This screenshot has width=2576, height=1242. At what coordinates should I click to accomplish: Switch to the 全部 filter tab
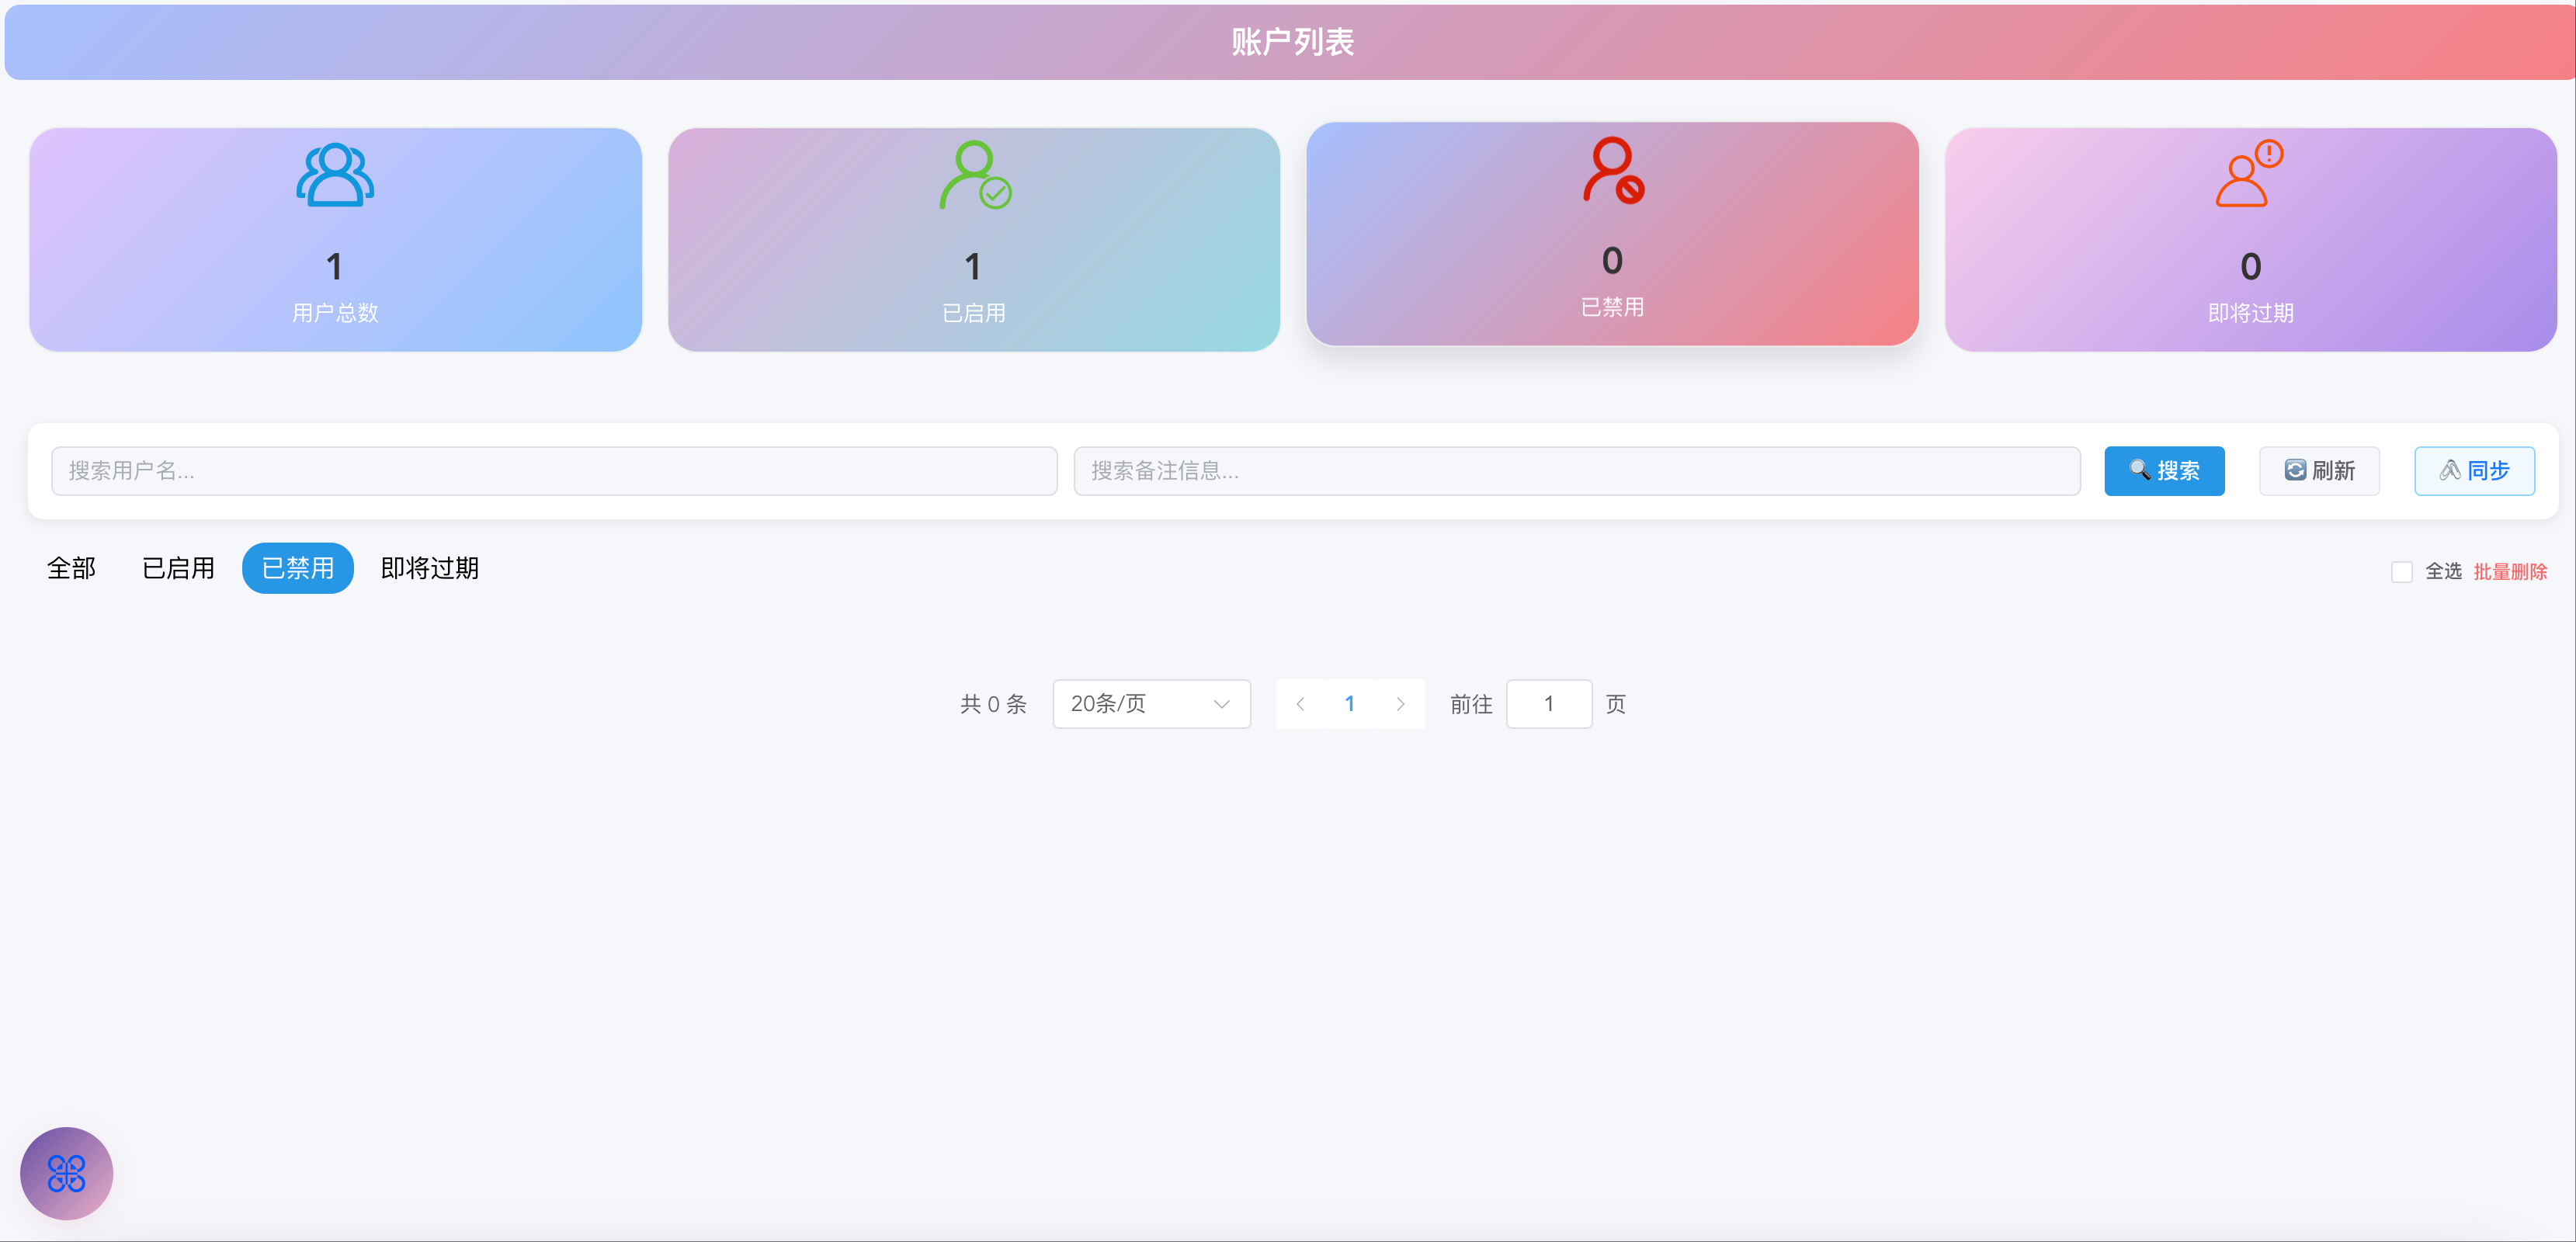point(71,568)
